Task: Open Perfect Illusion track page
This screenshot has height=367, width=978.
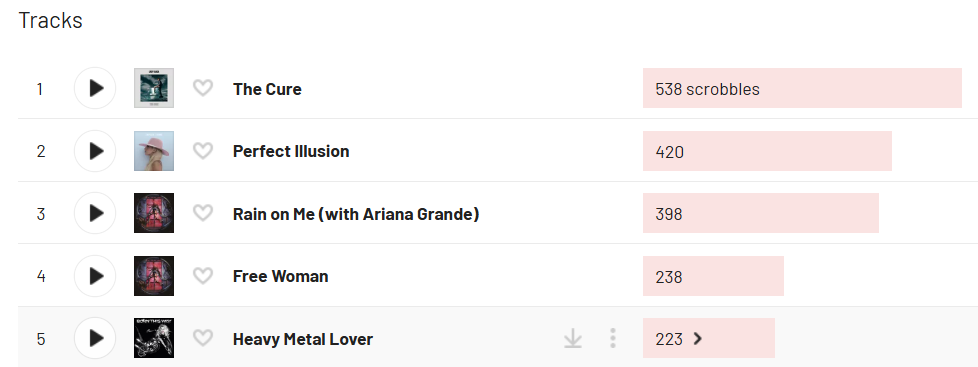Action: (291, 152)
